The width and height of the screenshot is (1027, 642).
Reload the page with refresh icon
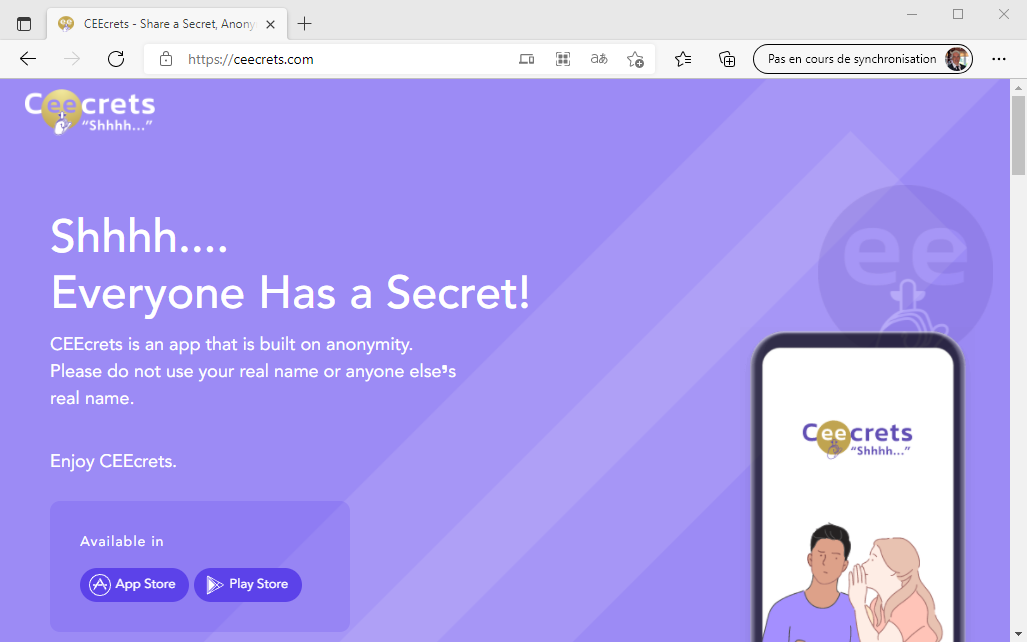tap(116, 59)
